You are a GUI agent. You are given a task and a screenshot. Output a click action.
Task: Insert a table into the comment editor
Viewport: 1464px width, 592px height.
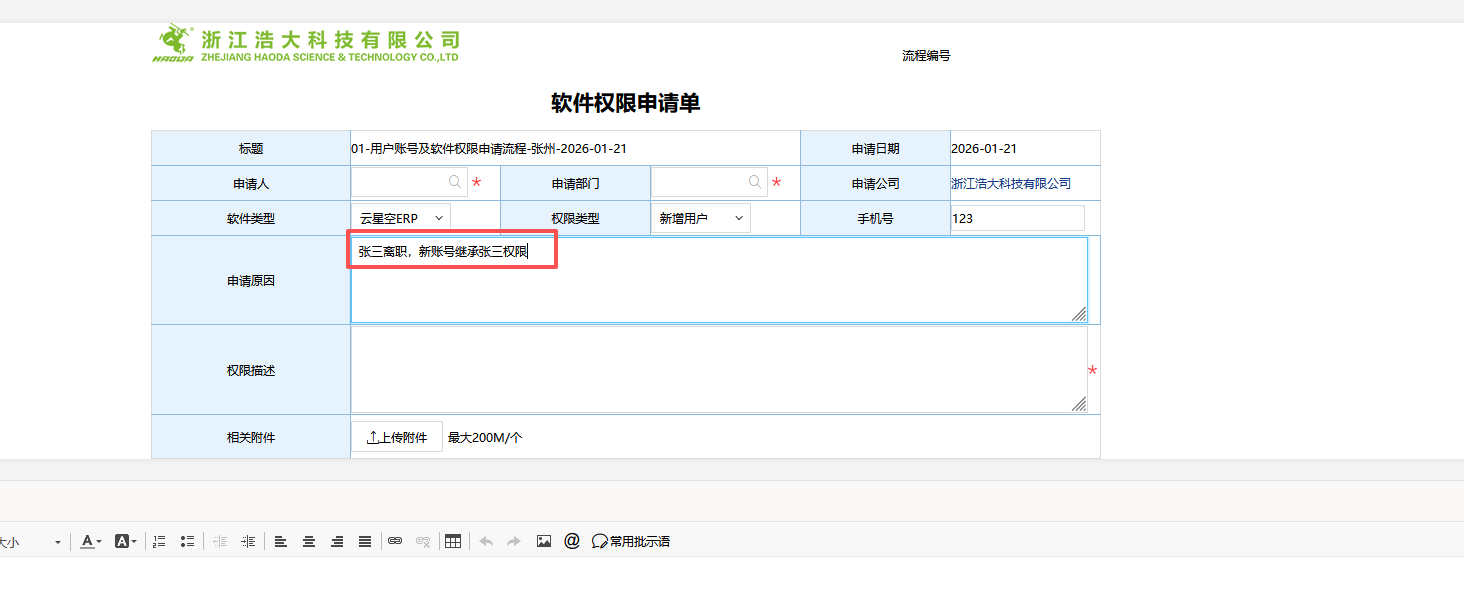(452, 541)
